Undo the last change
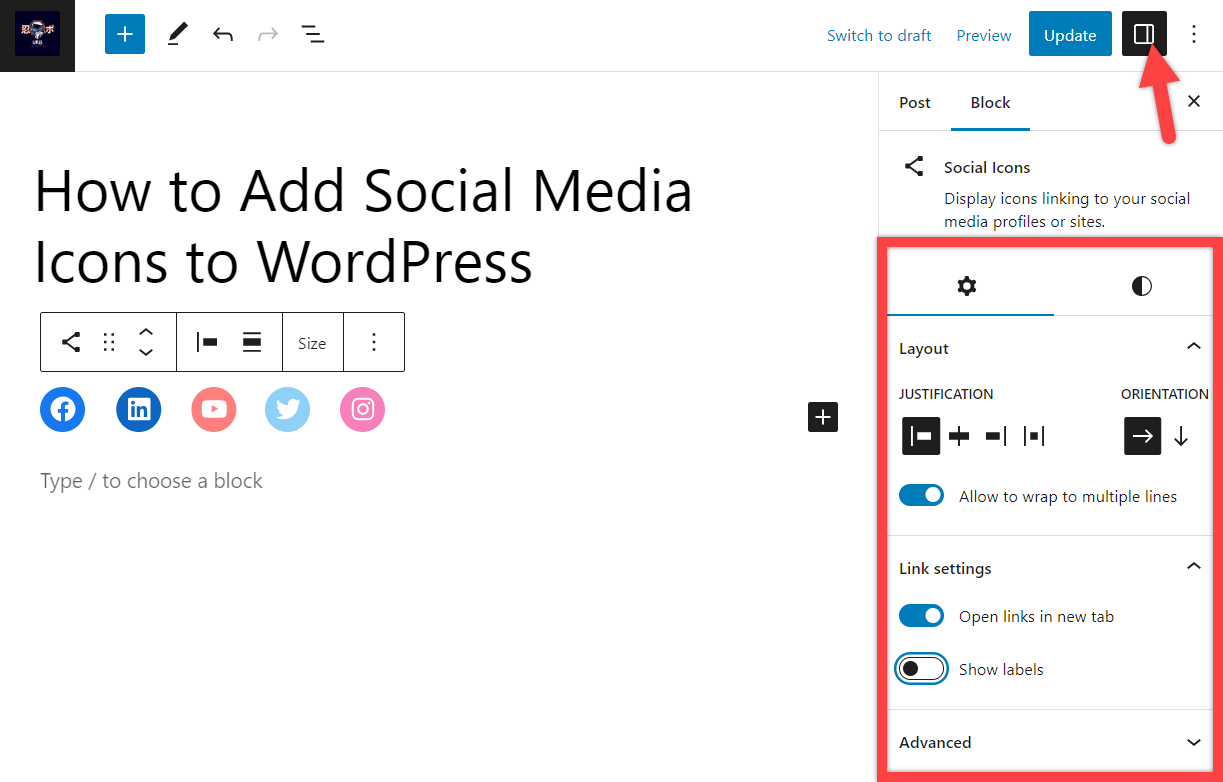1223x782 pixels. point(223,35)
